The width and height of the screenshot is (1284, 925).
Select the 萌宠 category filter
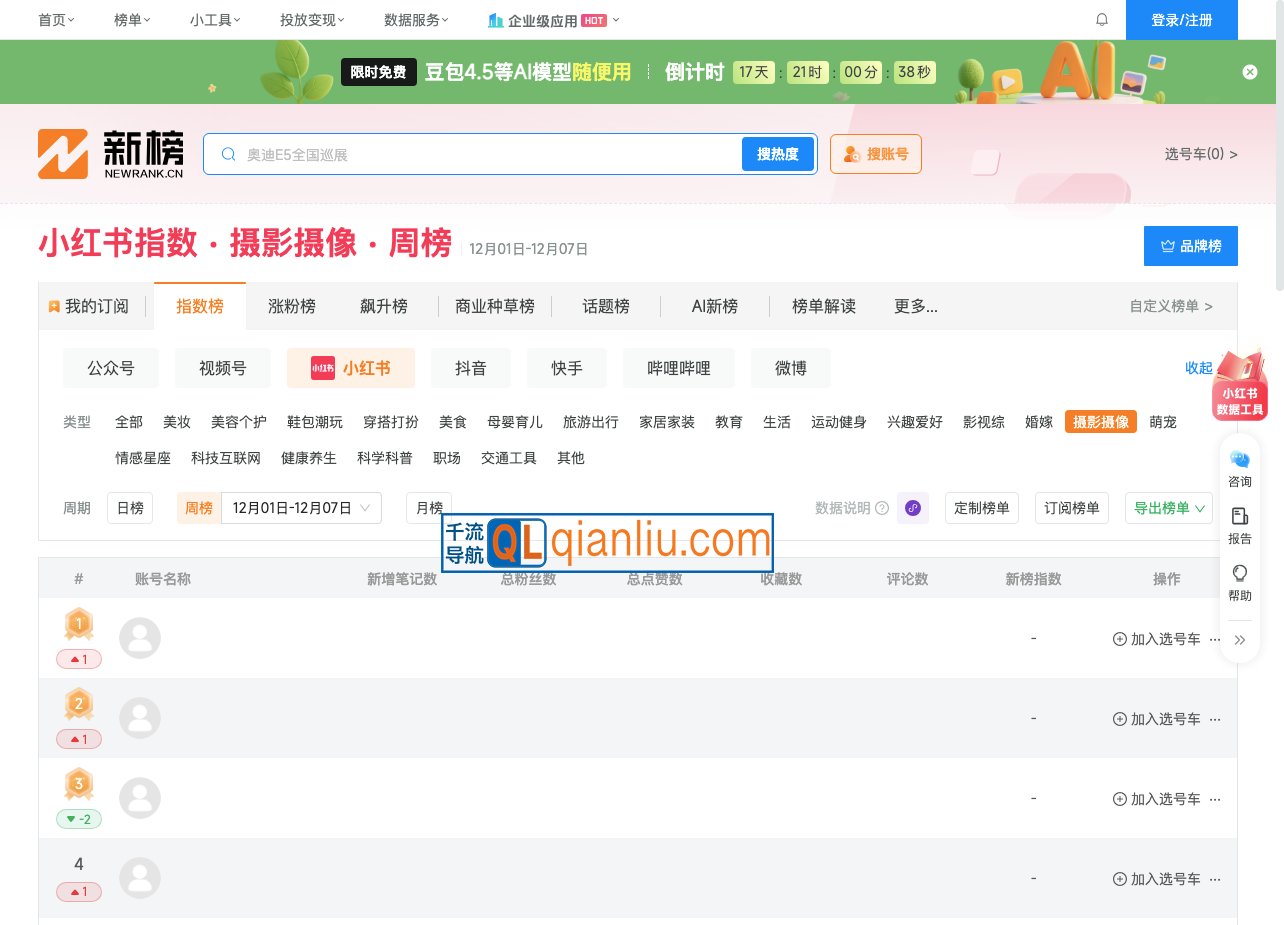(x=1162, y=422)
